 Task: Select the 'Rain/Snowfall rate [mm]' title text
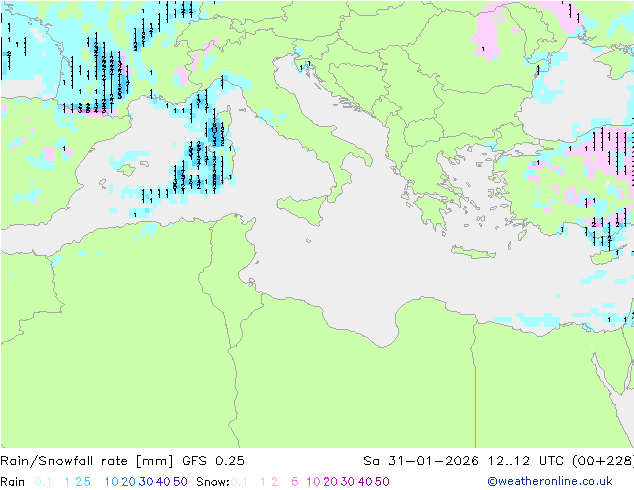coord(87,461)
